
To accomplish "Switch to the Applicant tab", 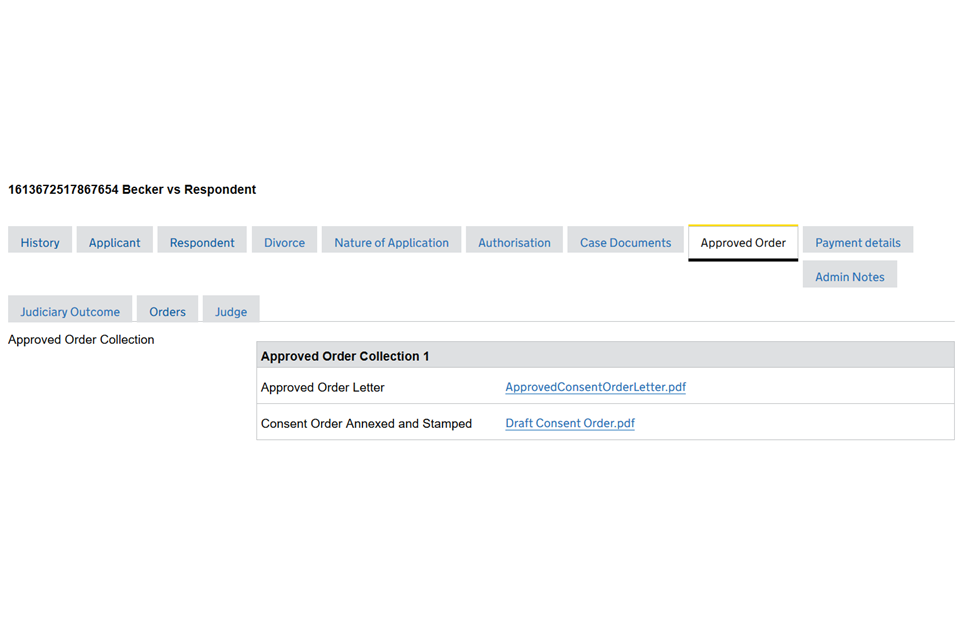I will point(114,242).
